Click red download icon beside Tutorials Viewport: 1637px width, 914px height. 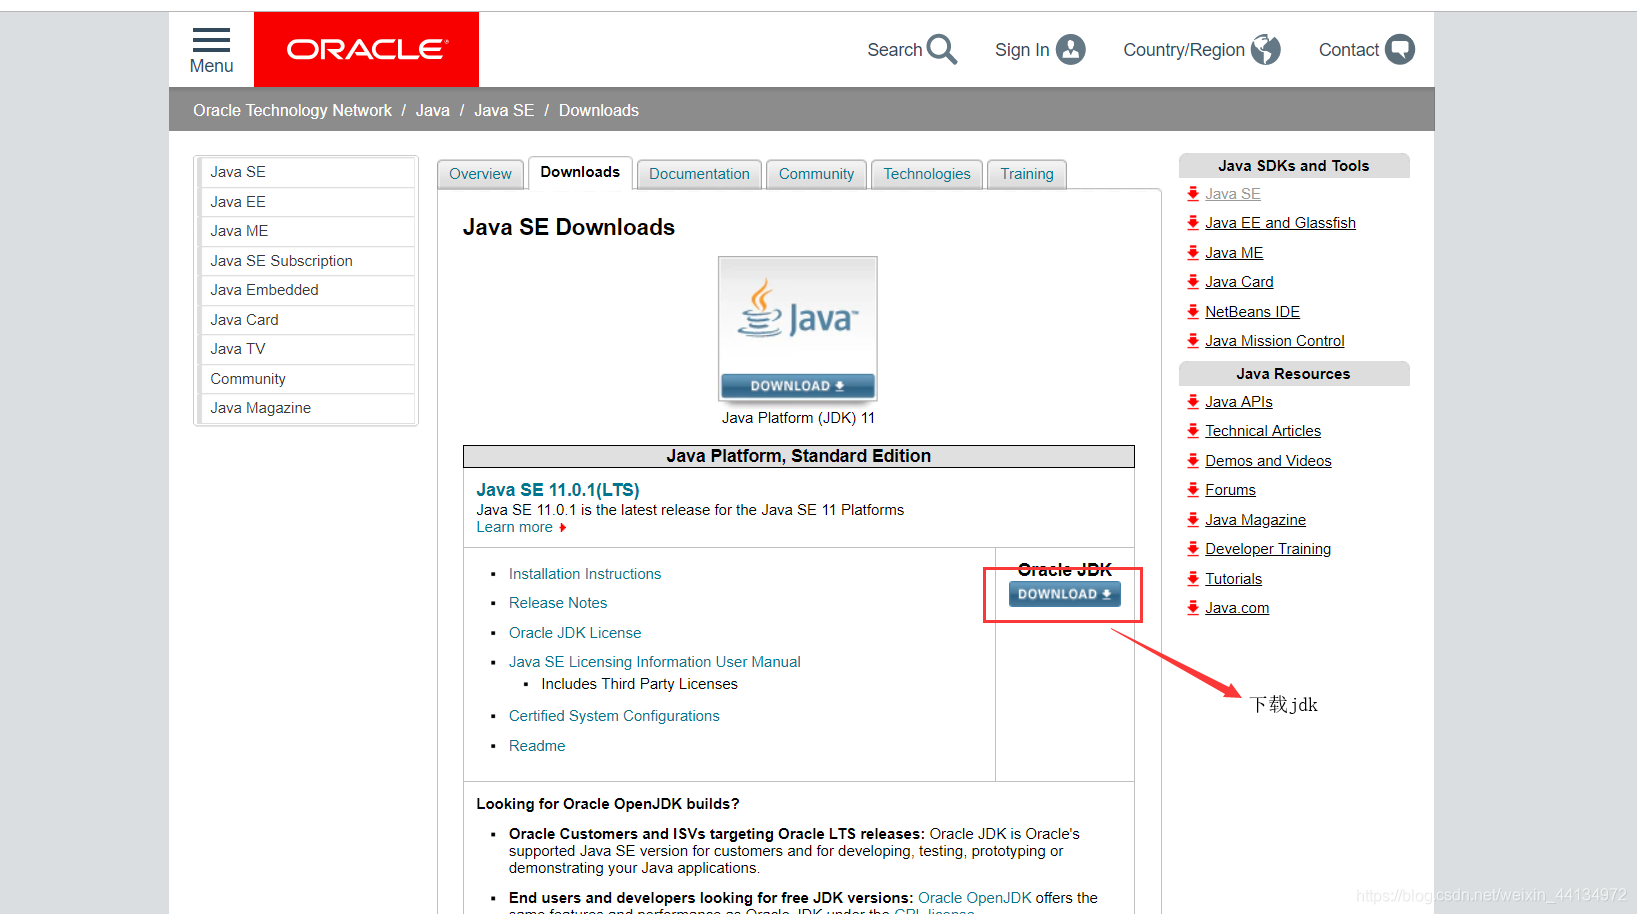1192,579
